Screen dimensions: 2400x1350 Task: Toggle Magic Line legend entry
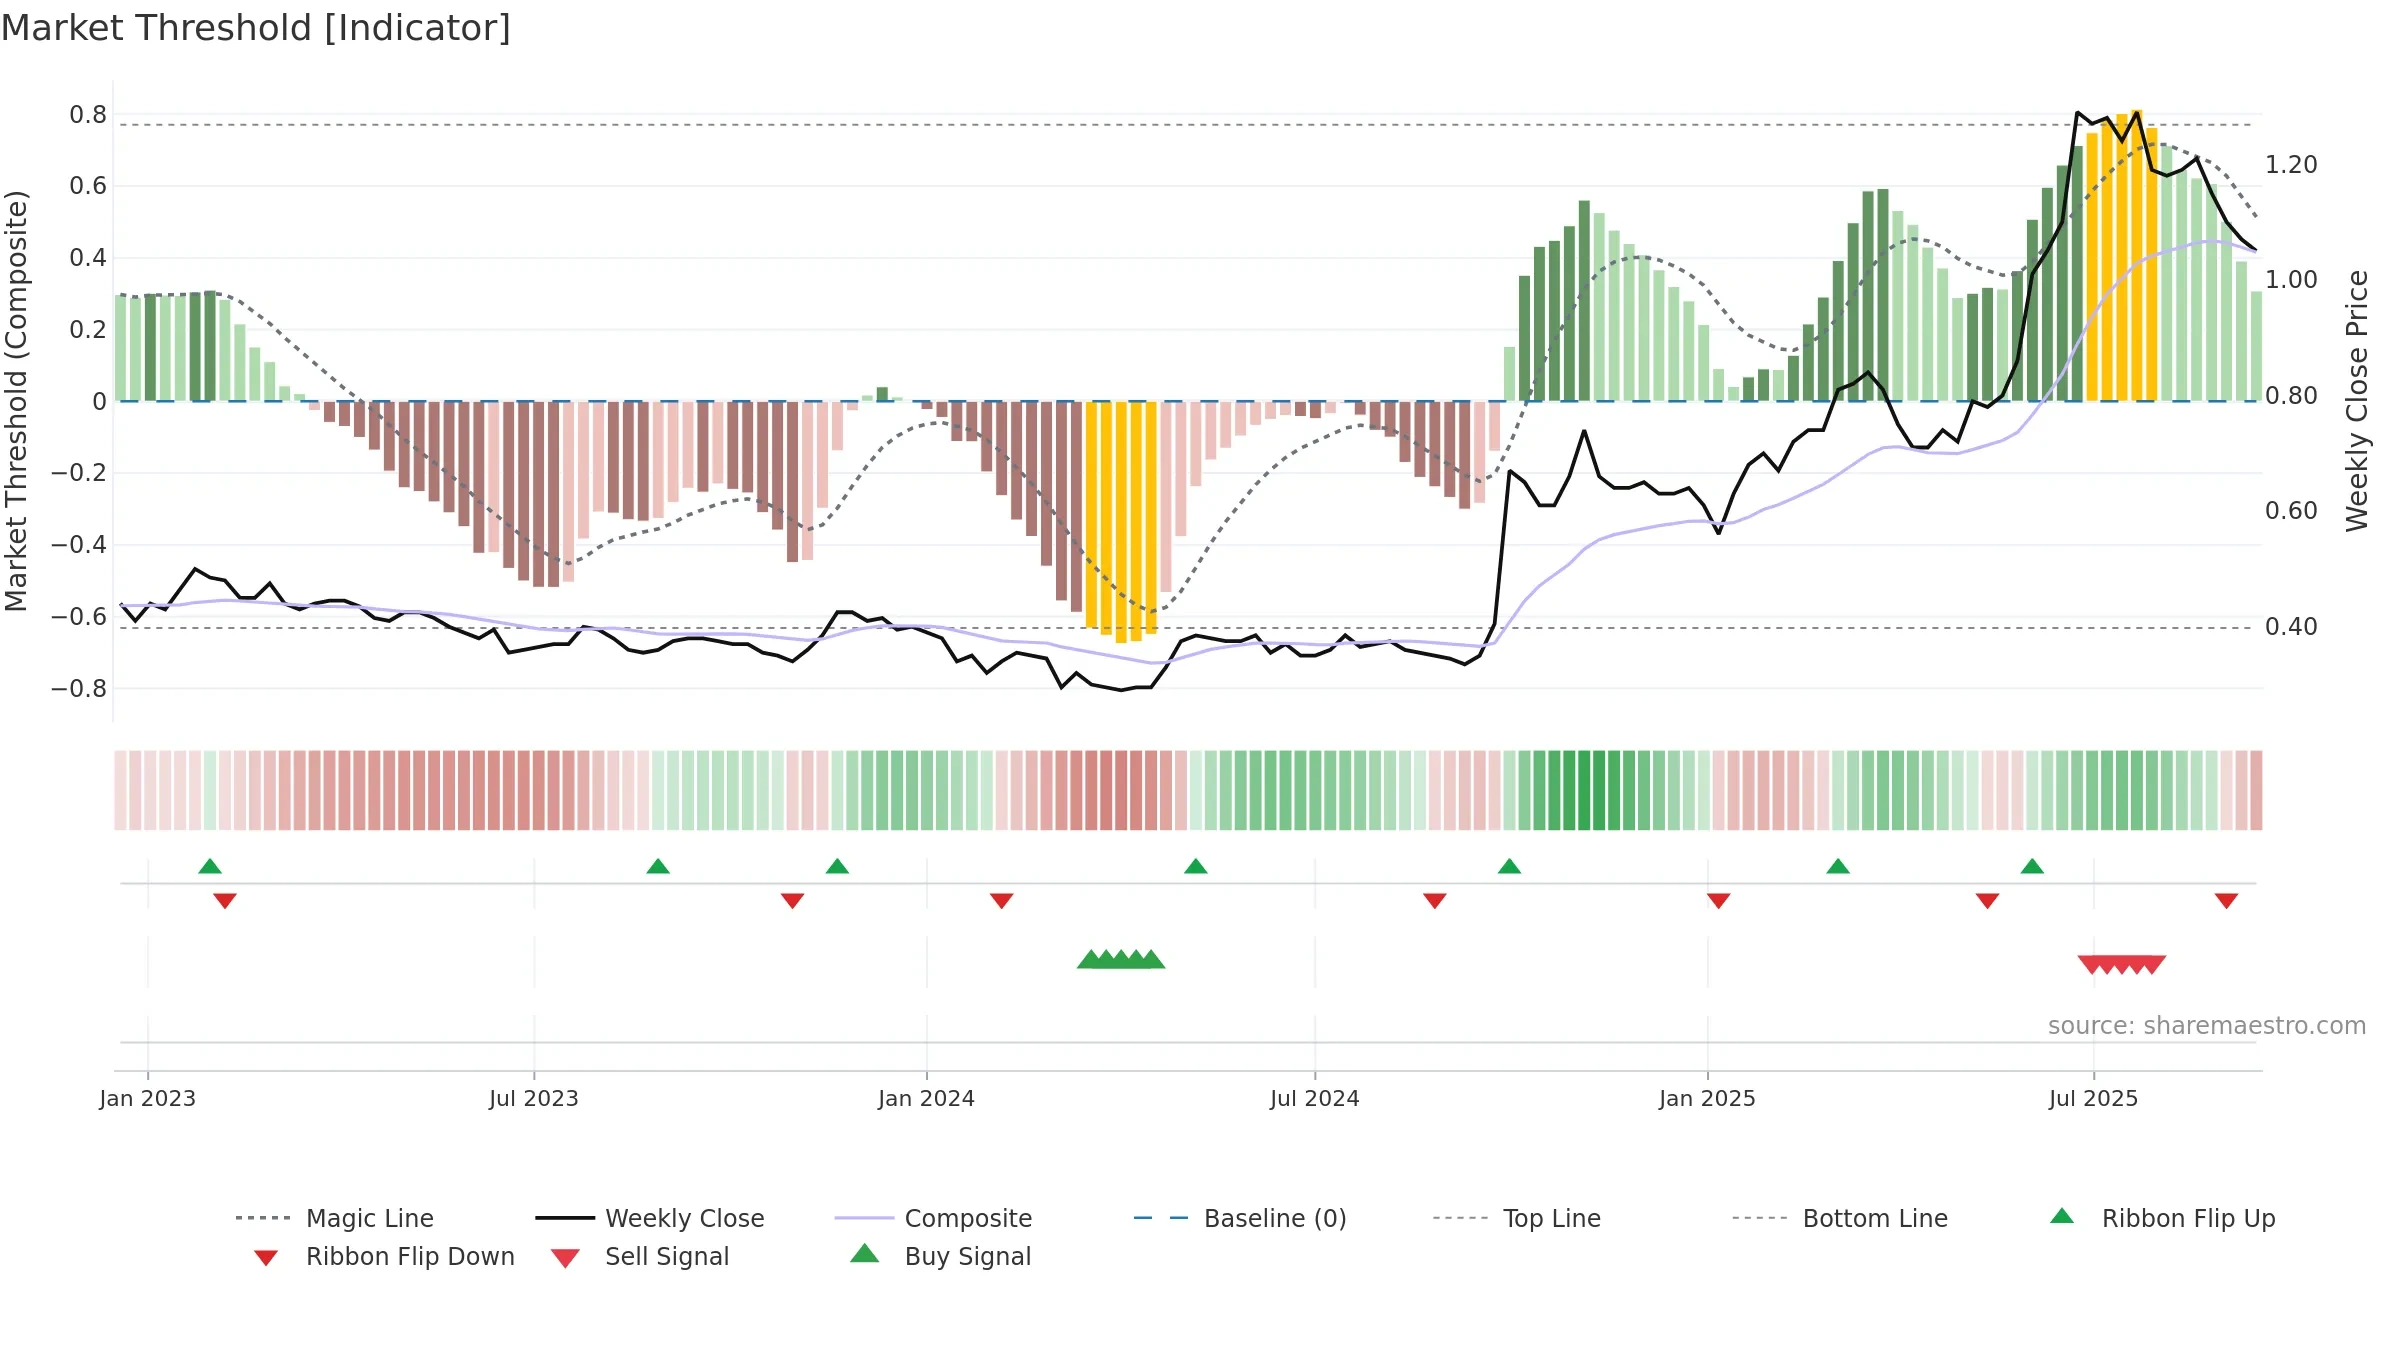[x=334, y=1218]
